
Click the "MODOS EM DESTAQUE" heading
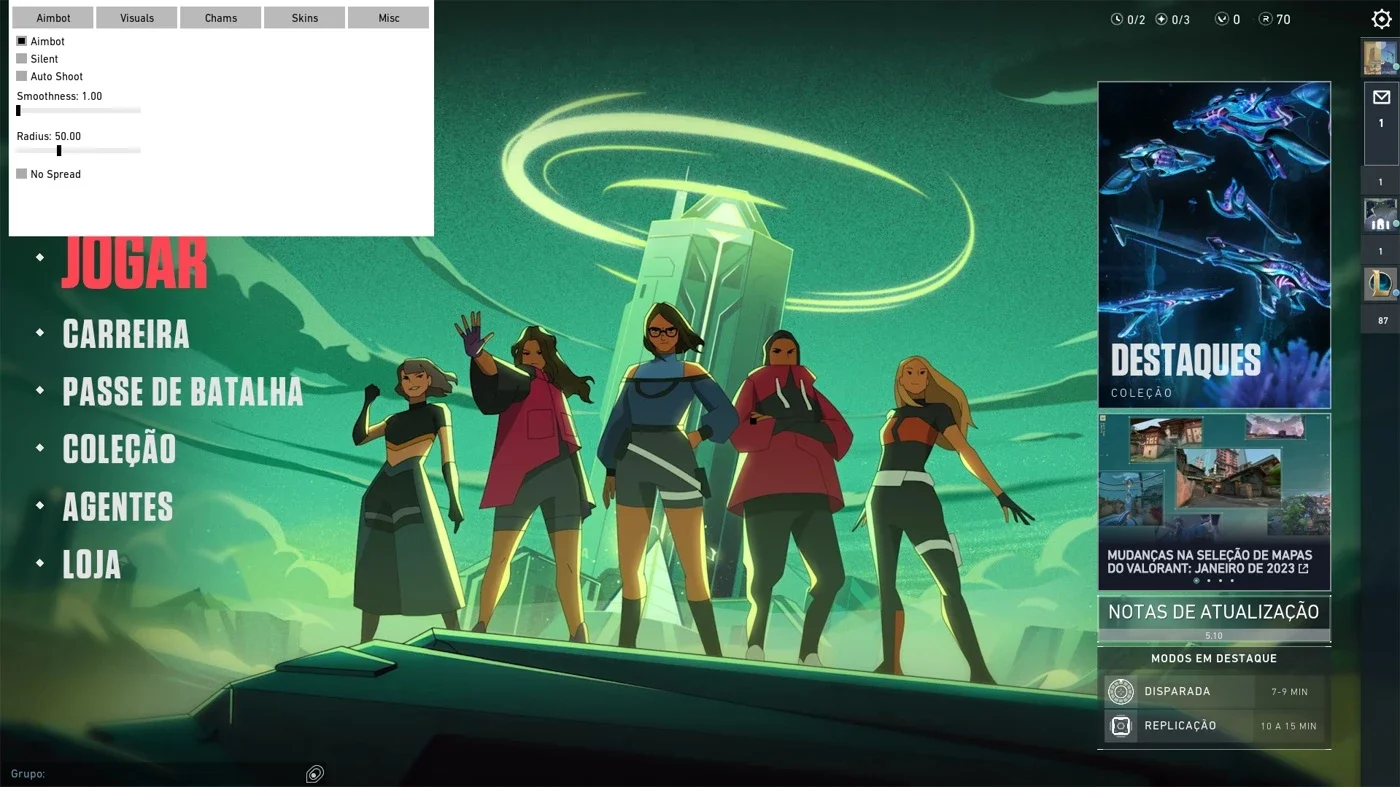(x=1214, y=659)
